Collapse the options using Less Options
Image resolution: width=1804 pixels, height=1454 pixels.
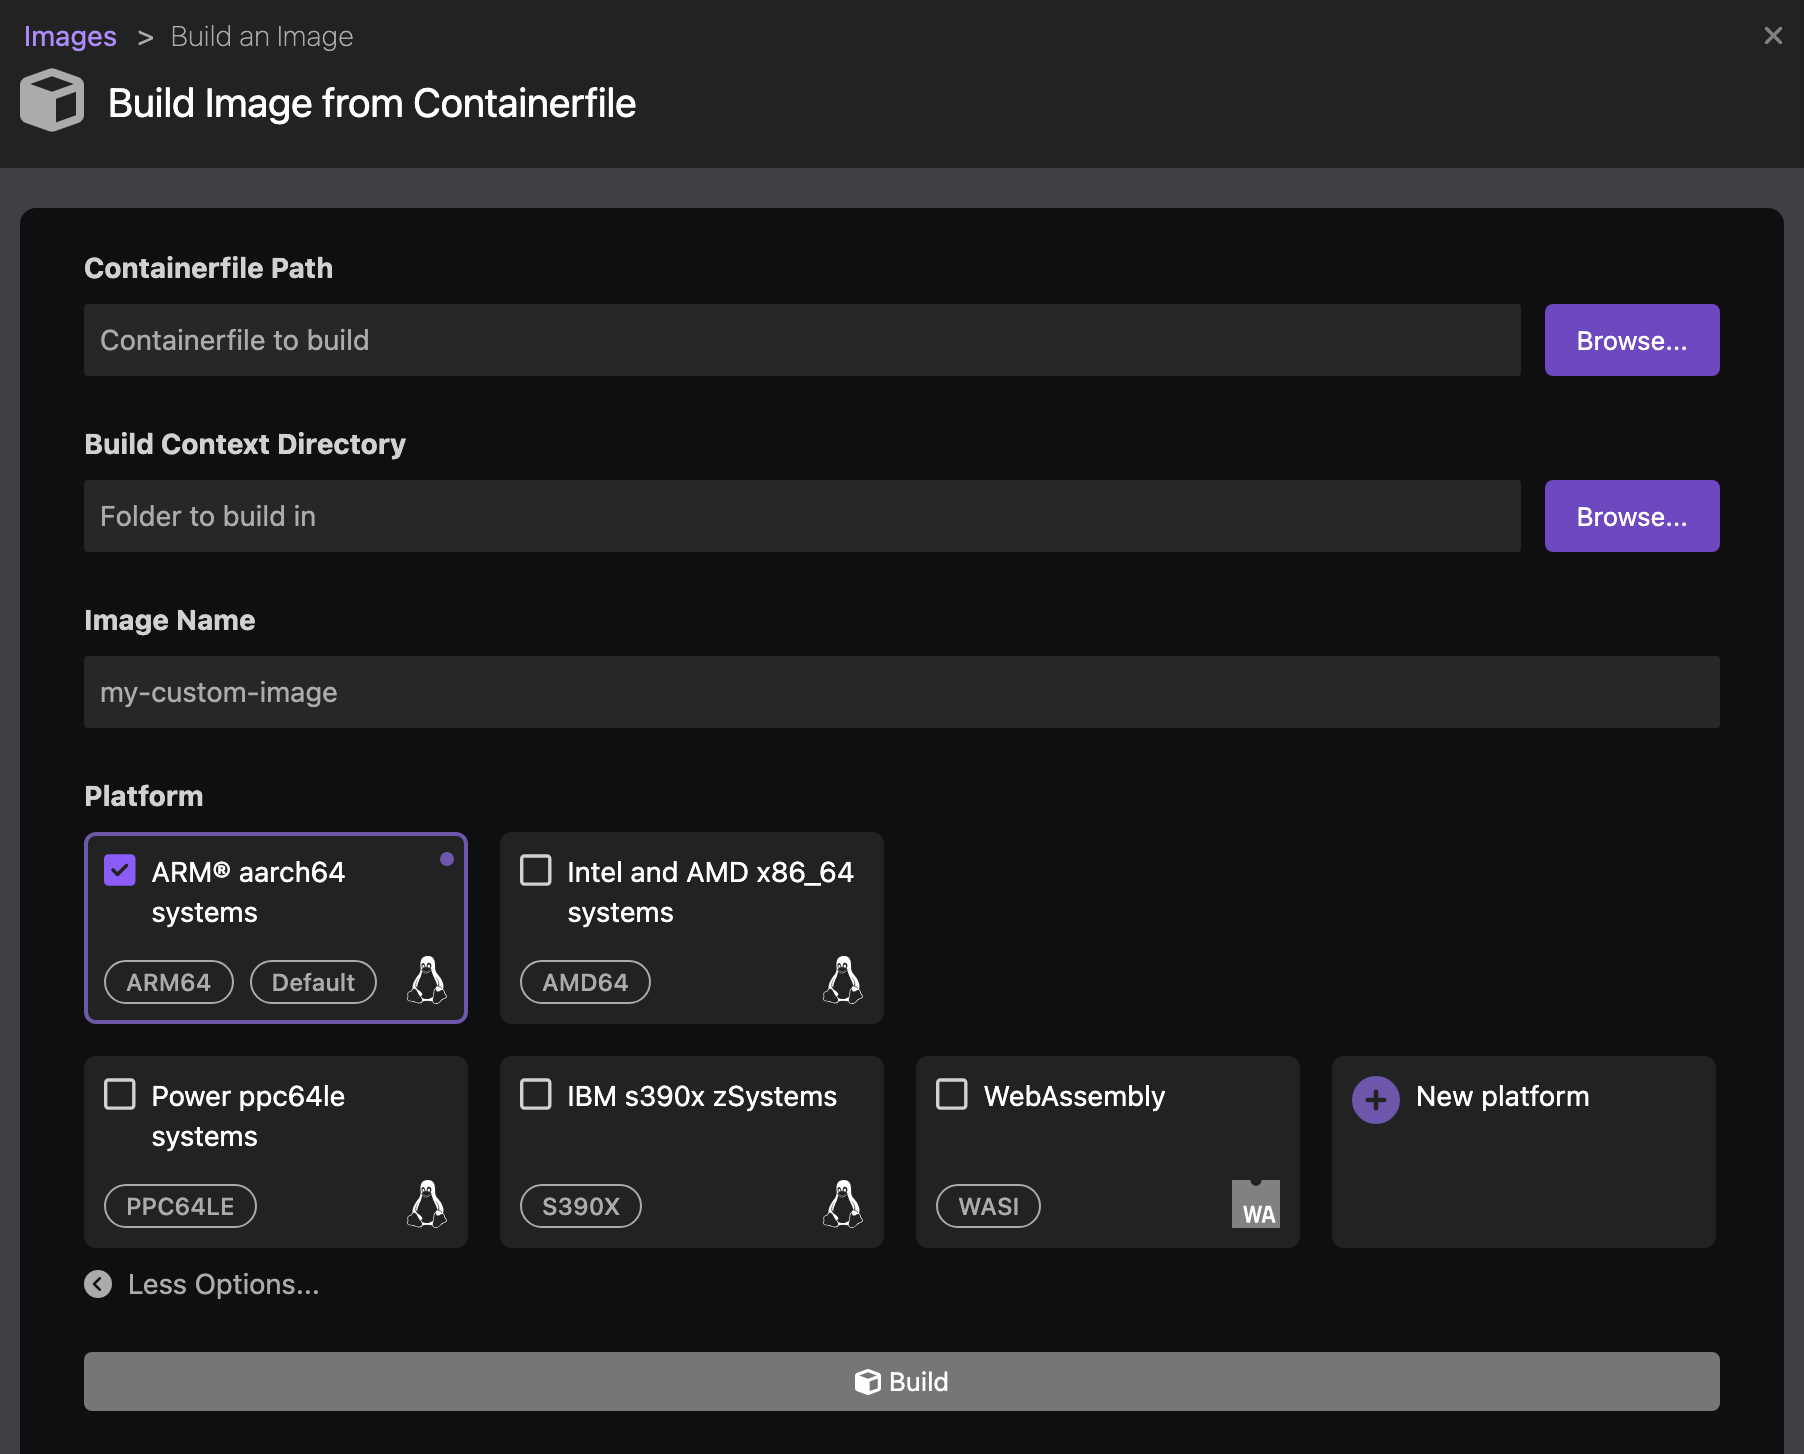(201, 1284)
